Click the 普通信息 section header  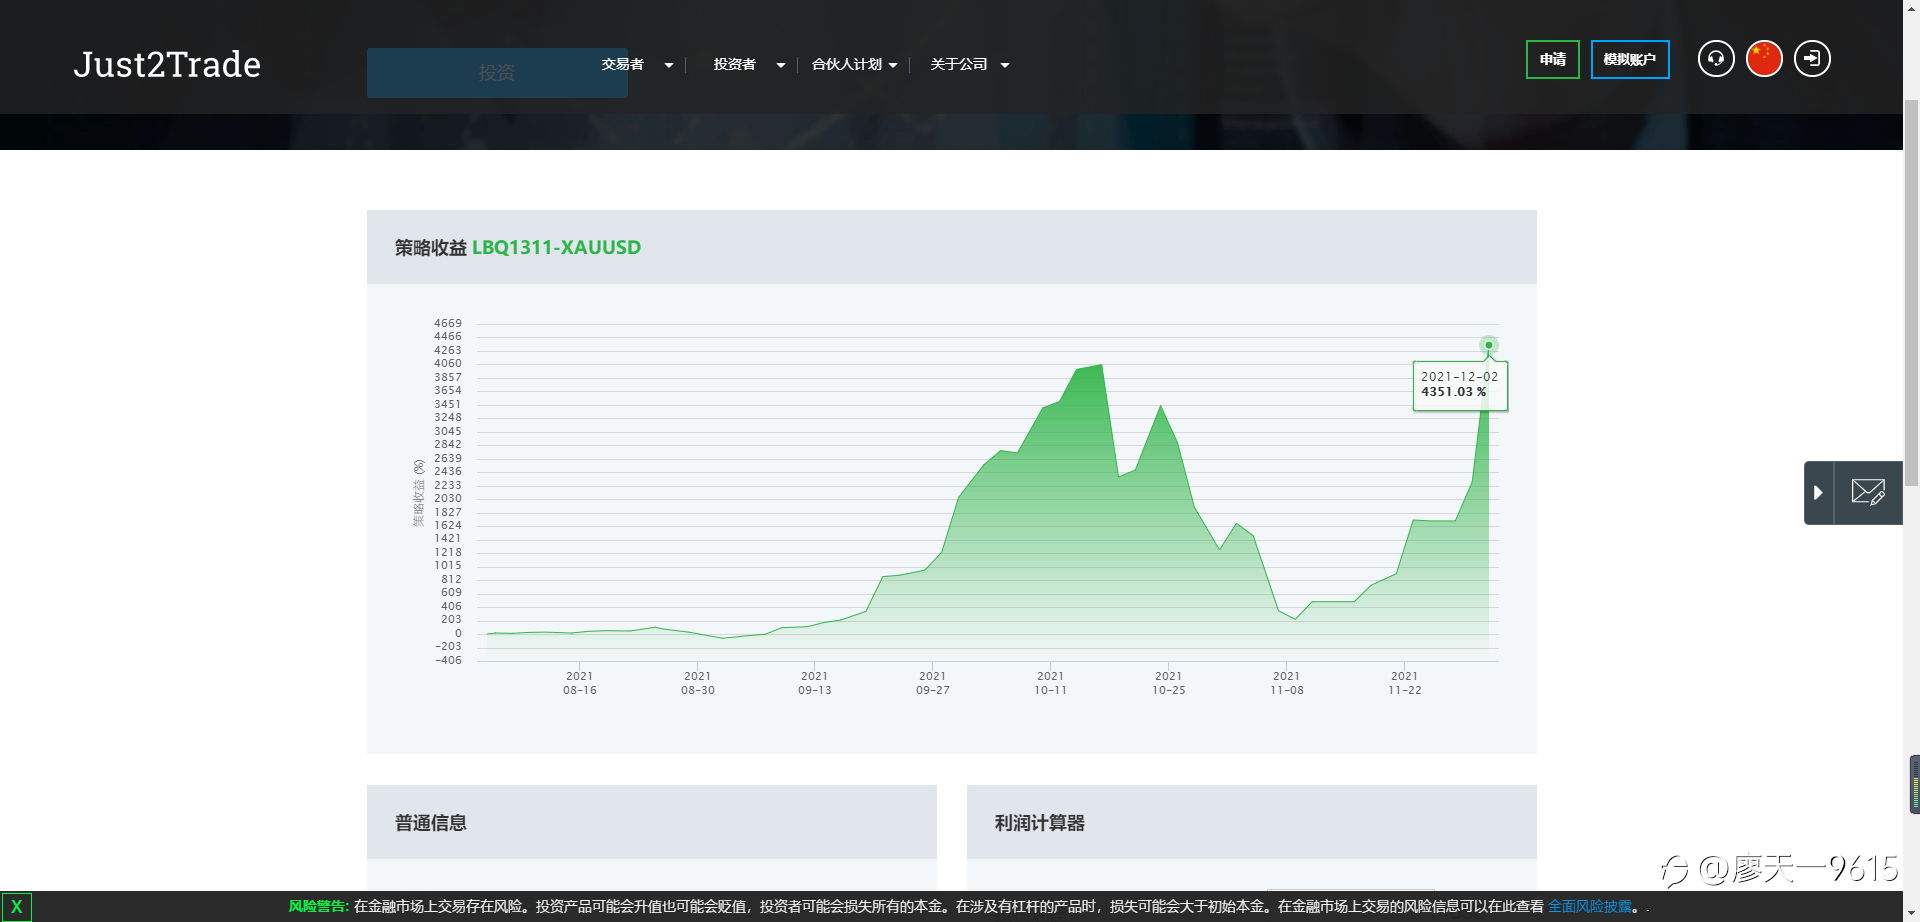pos(431,823)
